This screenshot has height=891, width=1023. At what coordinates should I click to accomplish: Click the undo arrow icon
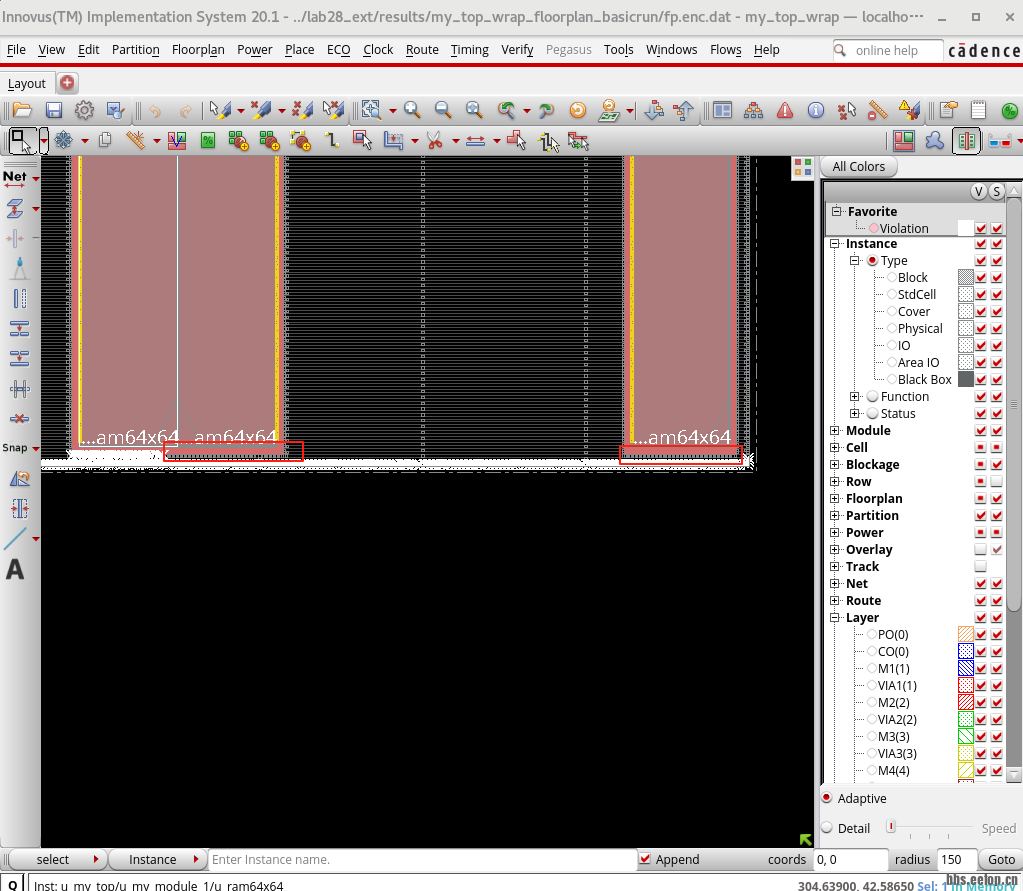click(155, 111)
